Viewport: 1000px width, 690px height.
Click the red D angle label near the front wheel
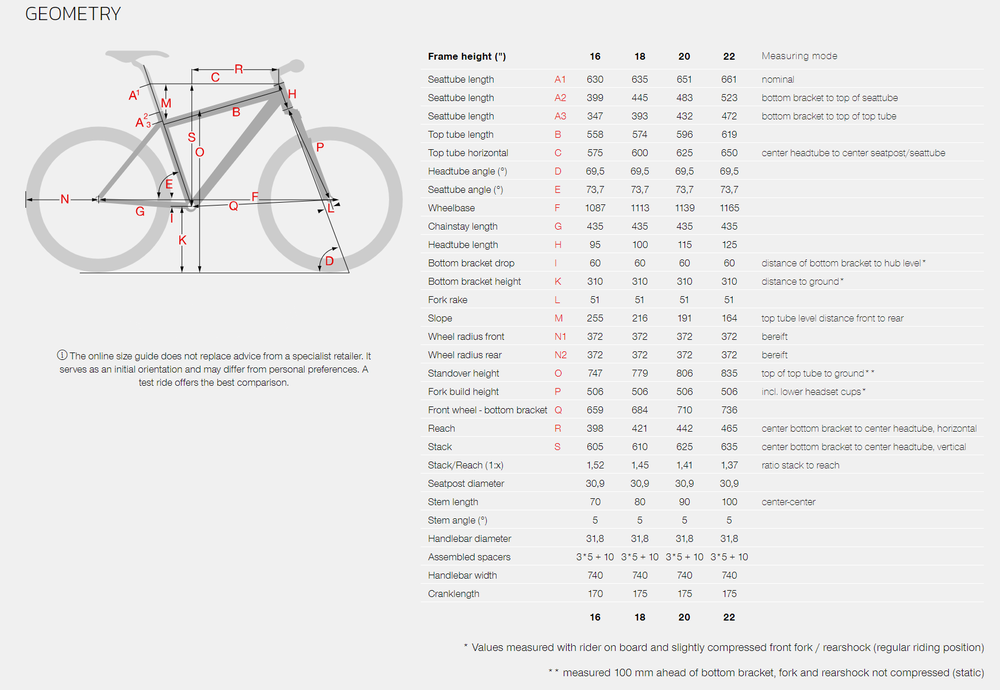click(x=329, y=261)
